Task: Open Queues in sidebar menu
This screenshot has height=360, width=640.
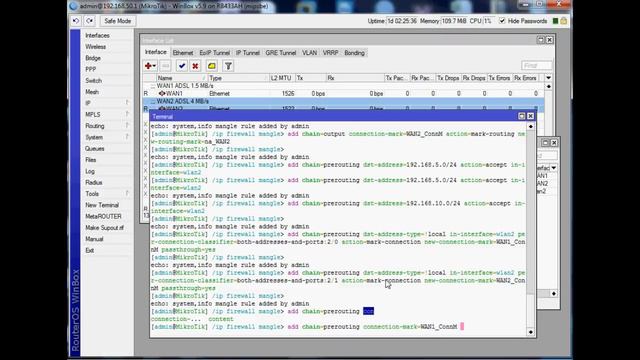Action: tap(107, 149)
